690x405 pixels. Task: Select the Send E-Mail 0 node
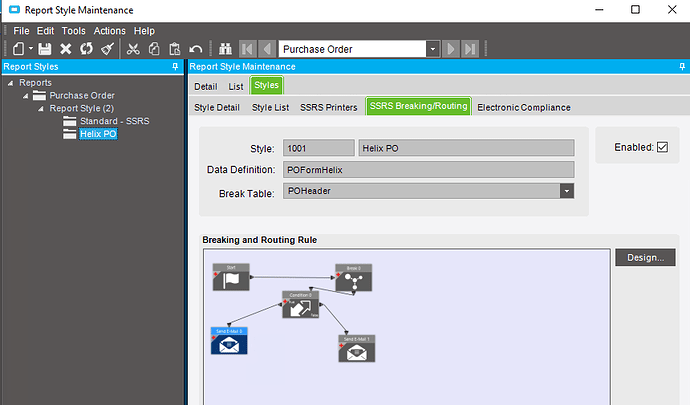[229, 341]
